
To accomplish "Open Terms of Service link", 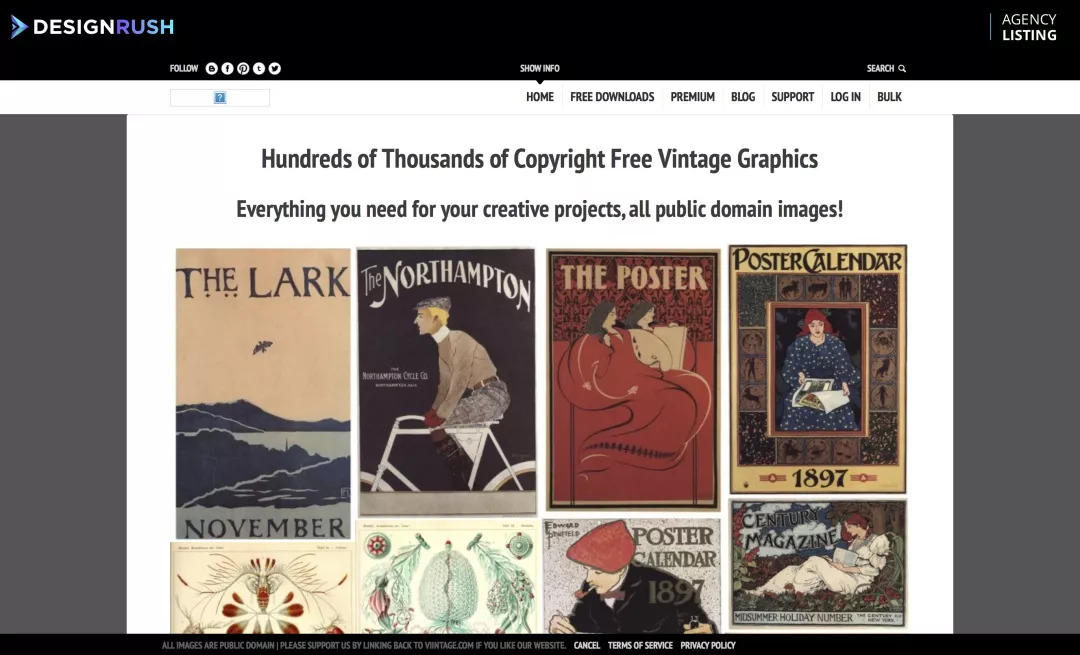I will pos(640,645).
